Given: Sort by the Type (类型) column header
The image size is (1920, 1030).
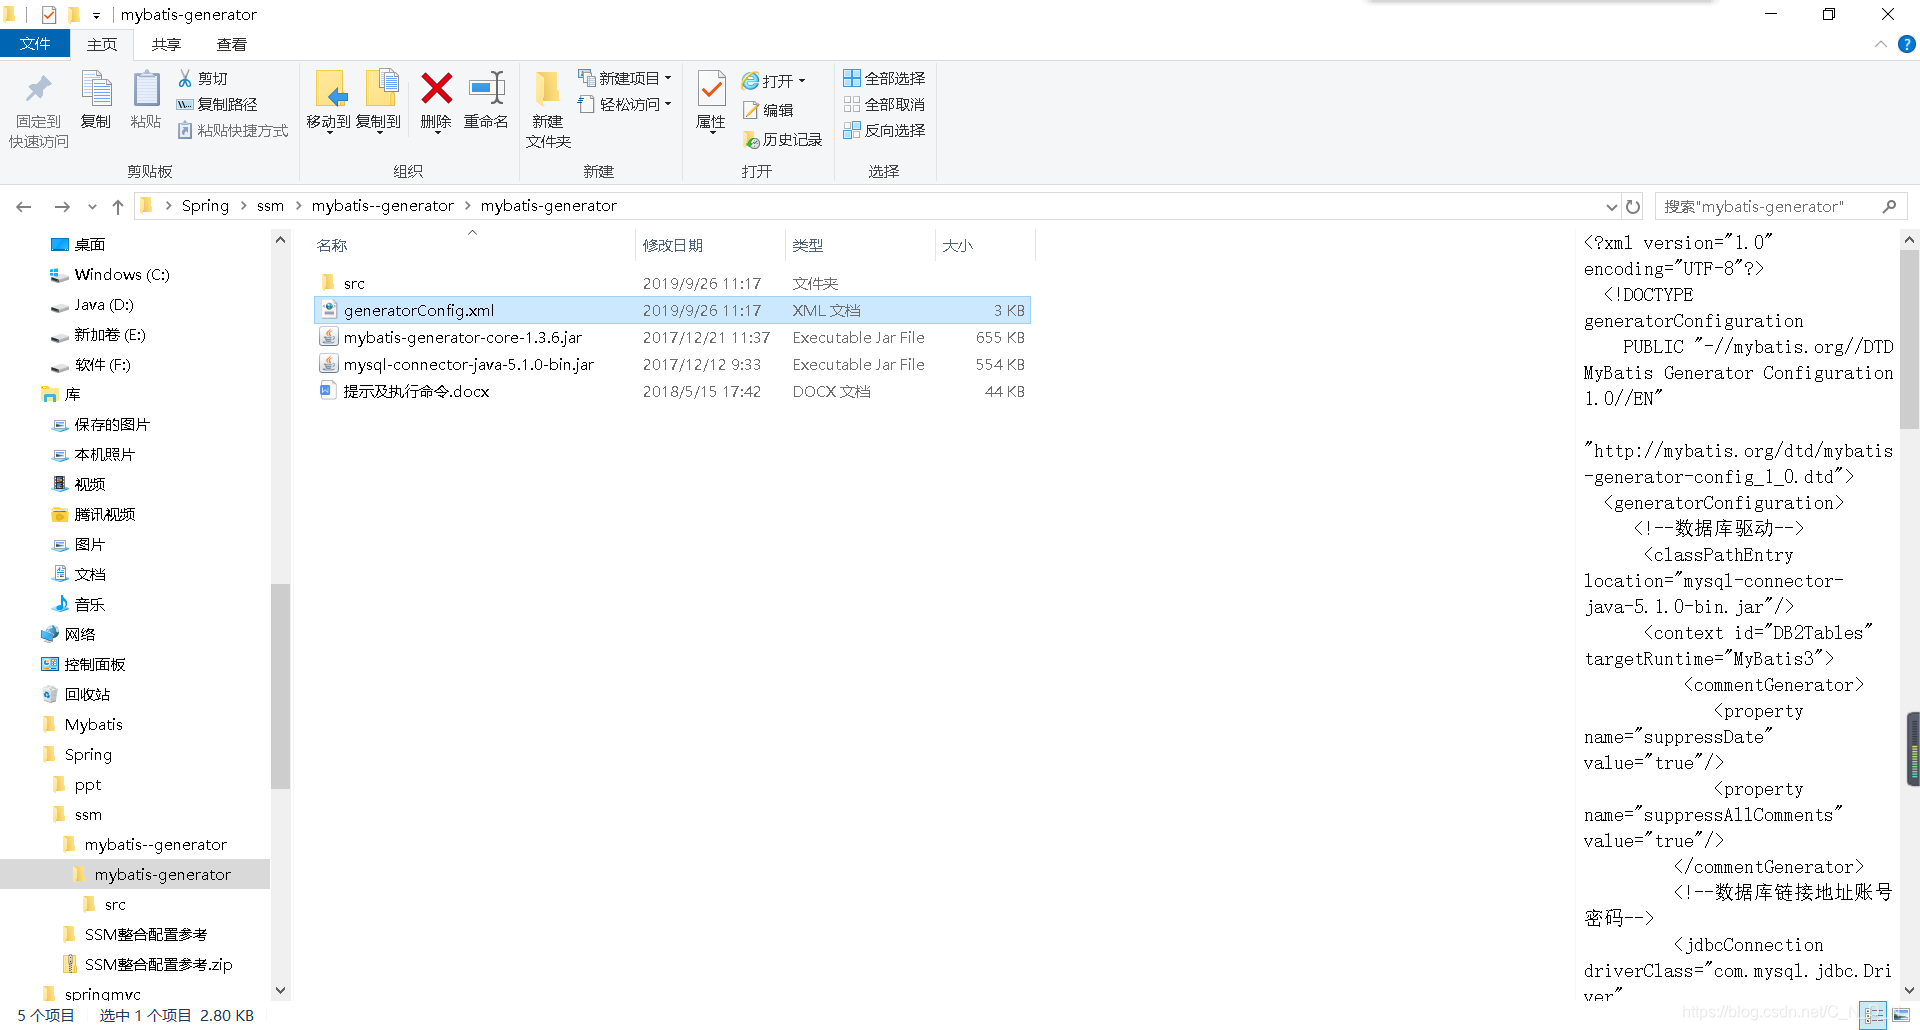Looking at the screenshot, I should click(x=860, y=245).
